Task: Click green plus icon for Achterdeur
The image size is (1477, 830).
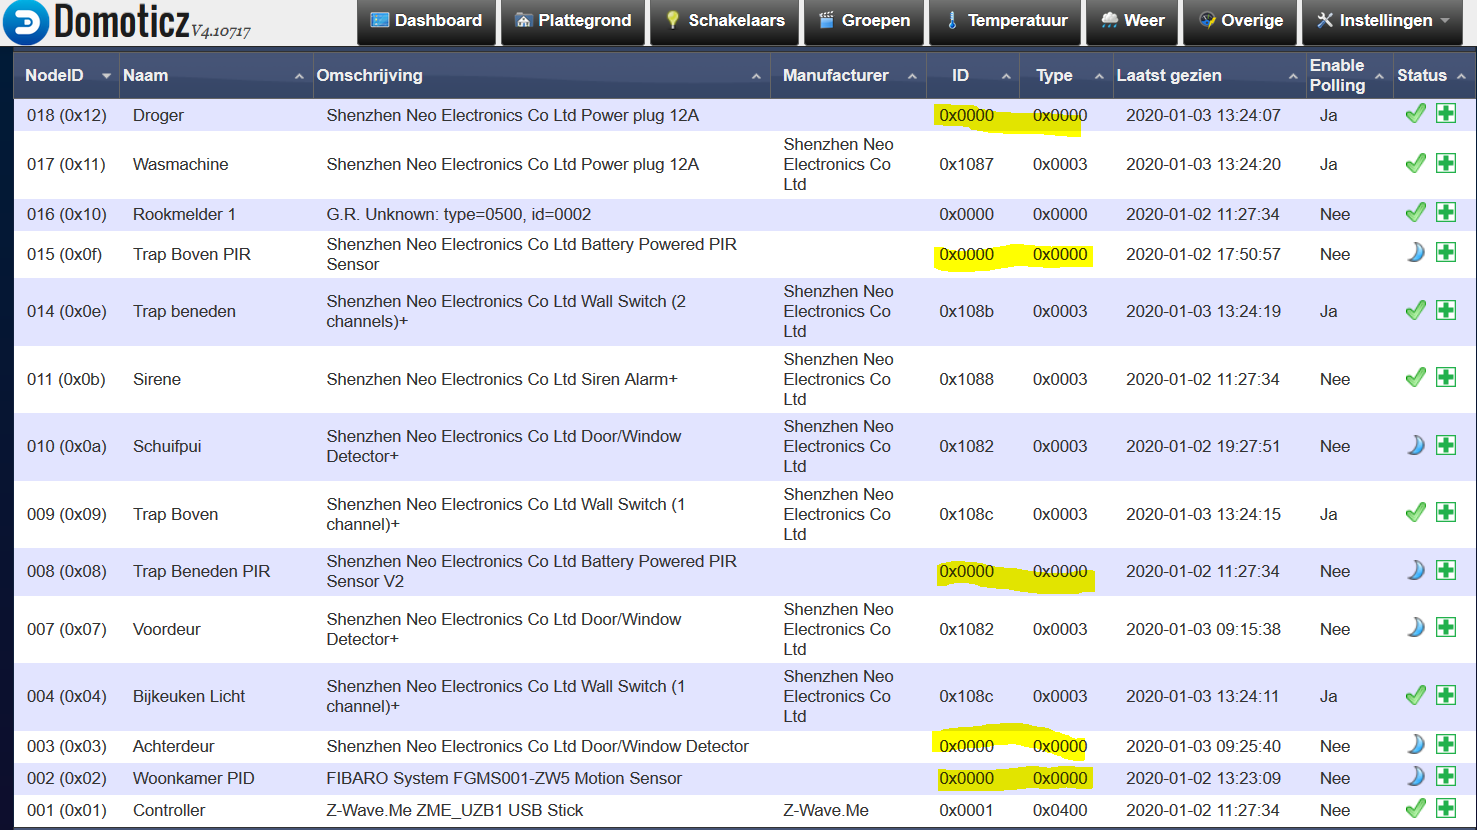Action: [x=1446, y=744]
